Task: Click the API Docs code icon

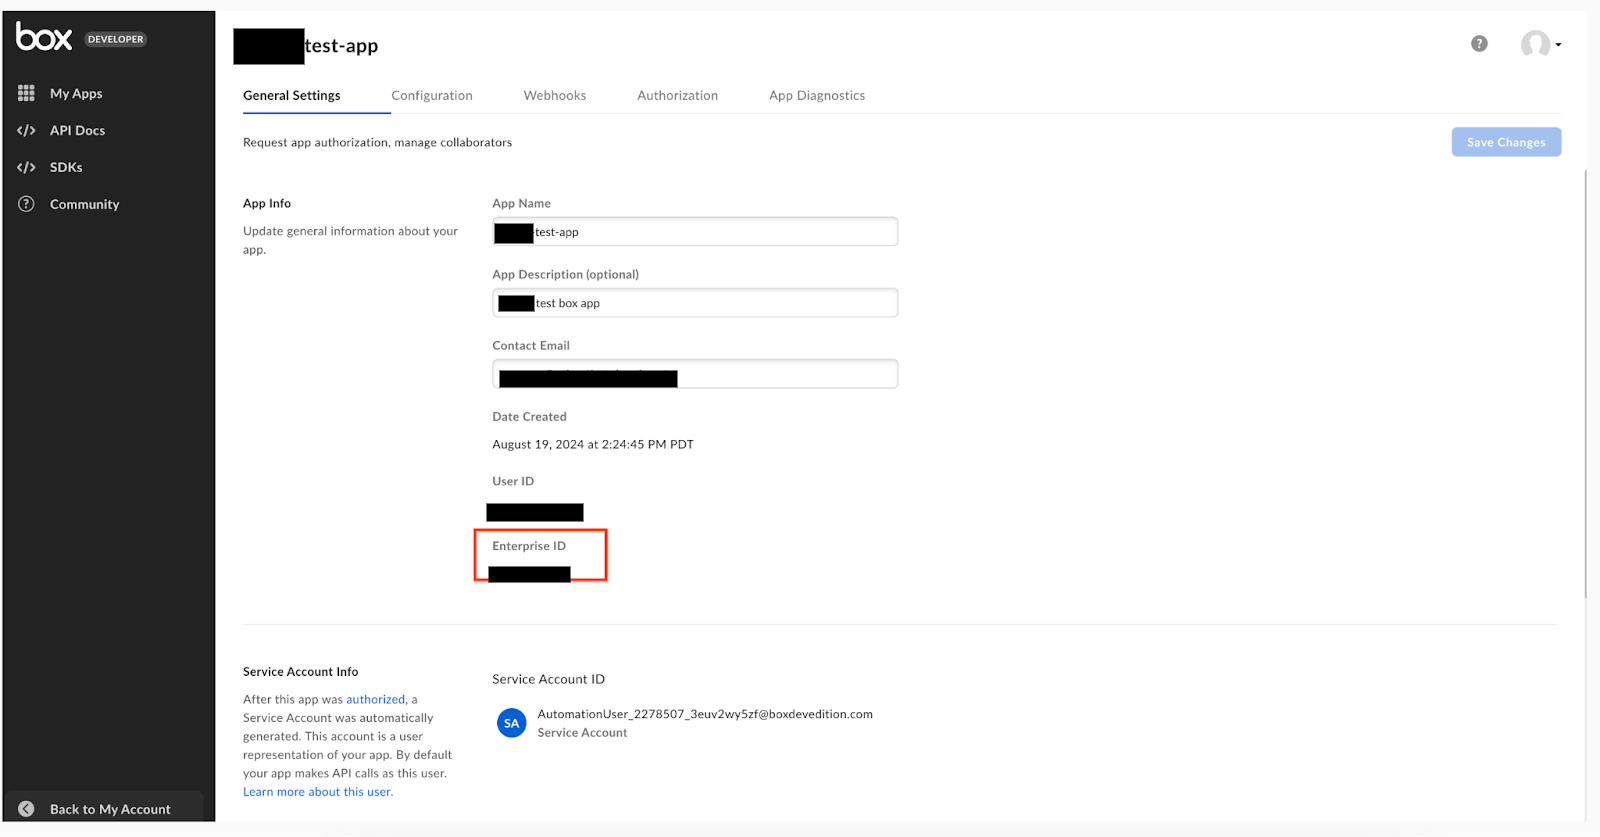Action: coord(26,130)
